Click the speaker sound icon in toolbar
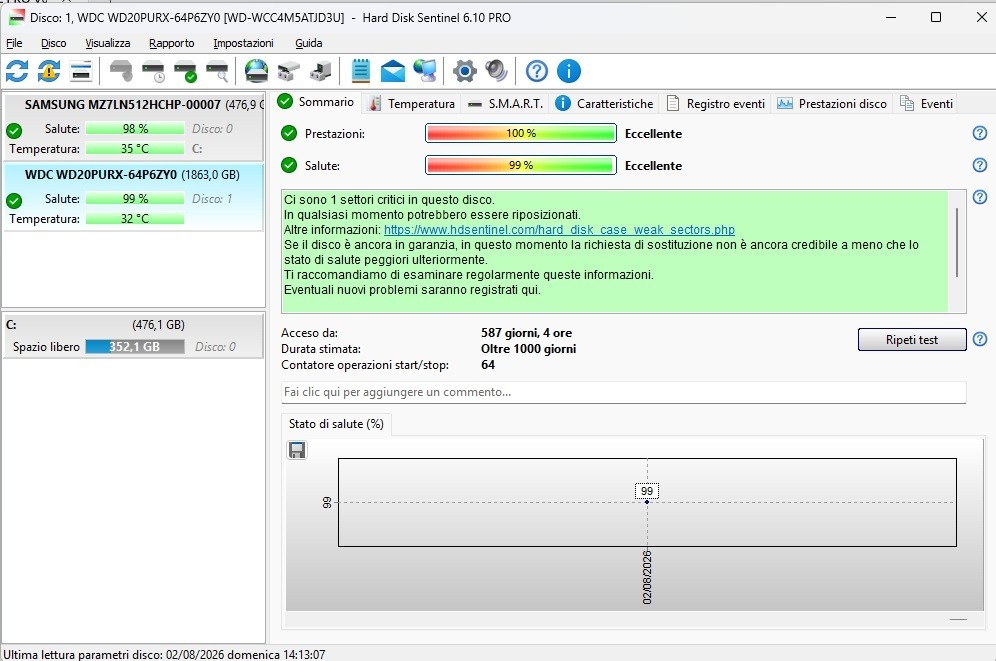This screenshot has width=996, height=661. (x=496, y=71)
